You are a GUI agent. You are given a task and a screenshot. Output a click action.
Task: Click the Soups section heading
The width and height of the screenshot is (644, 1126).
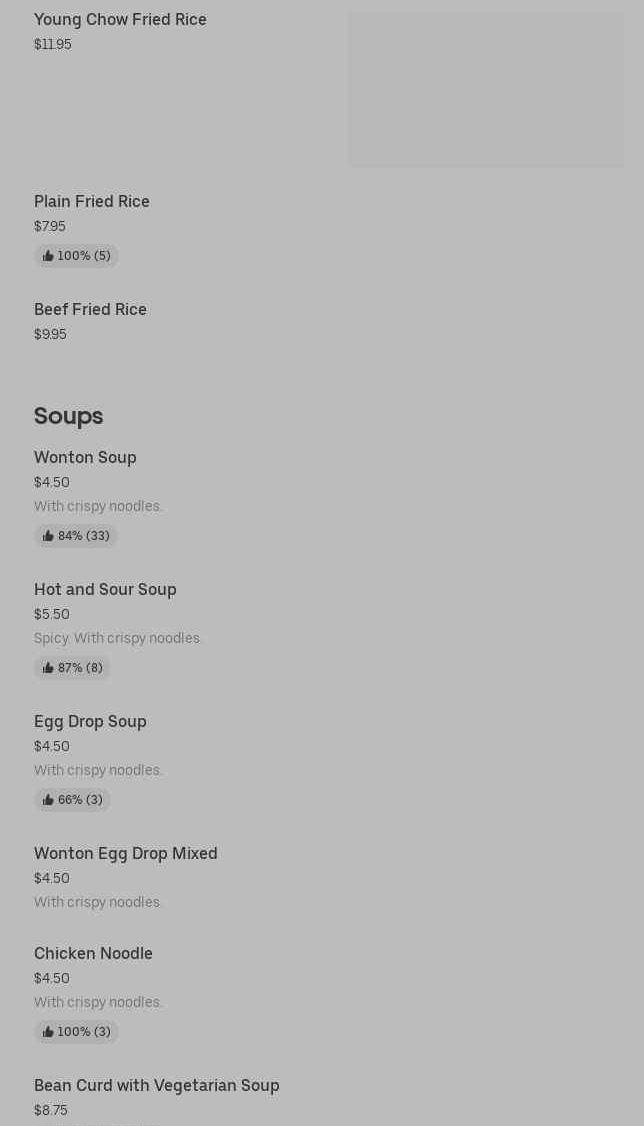[x=68, y=415]
